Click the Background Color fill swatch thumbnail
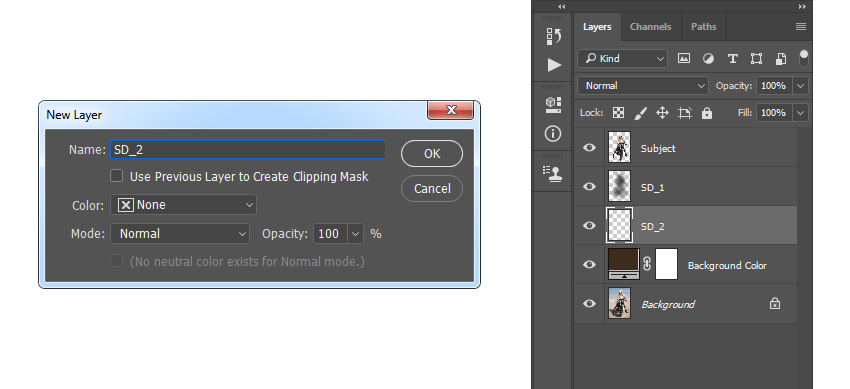Image resolution: width=850 pixels, height=389 pixels. [624, 264]
